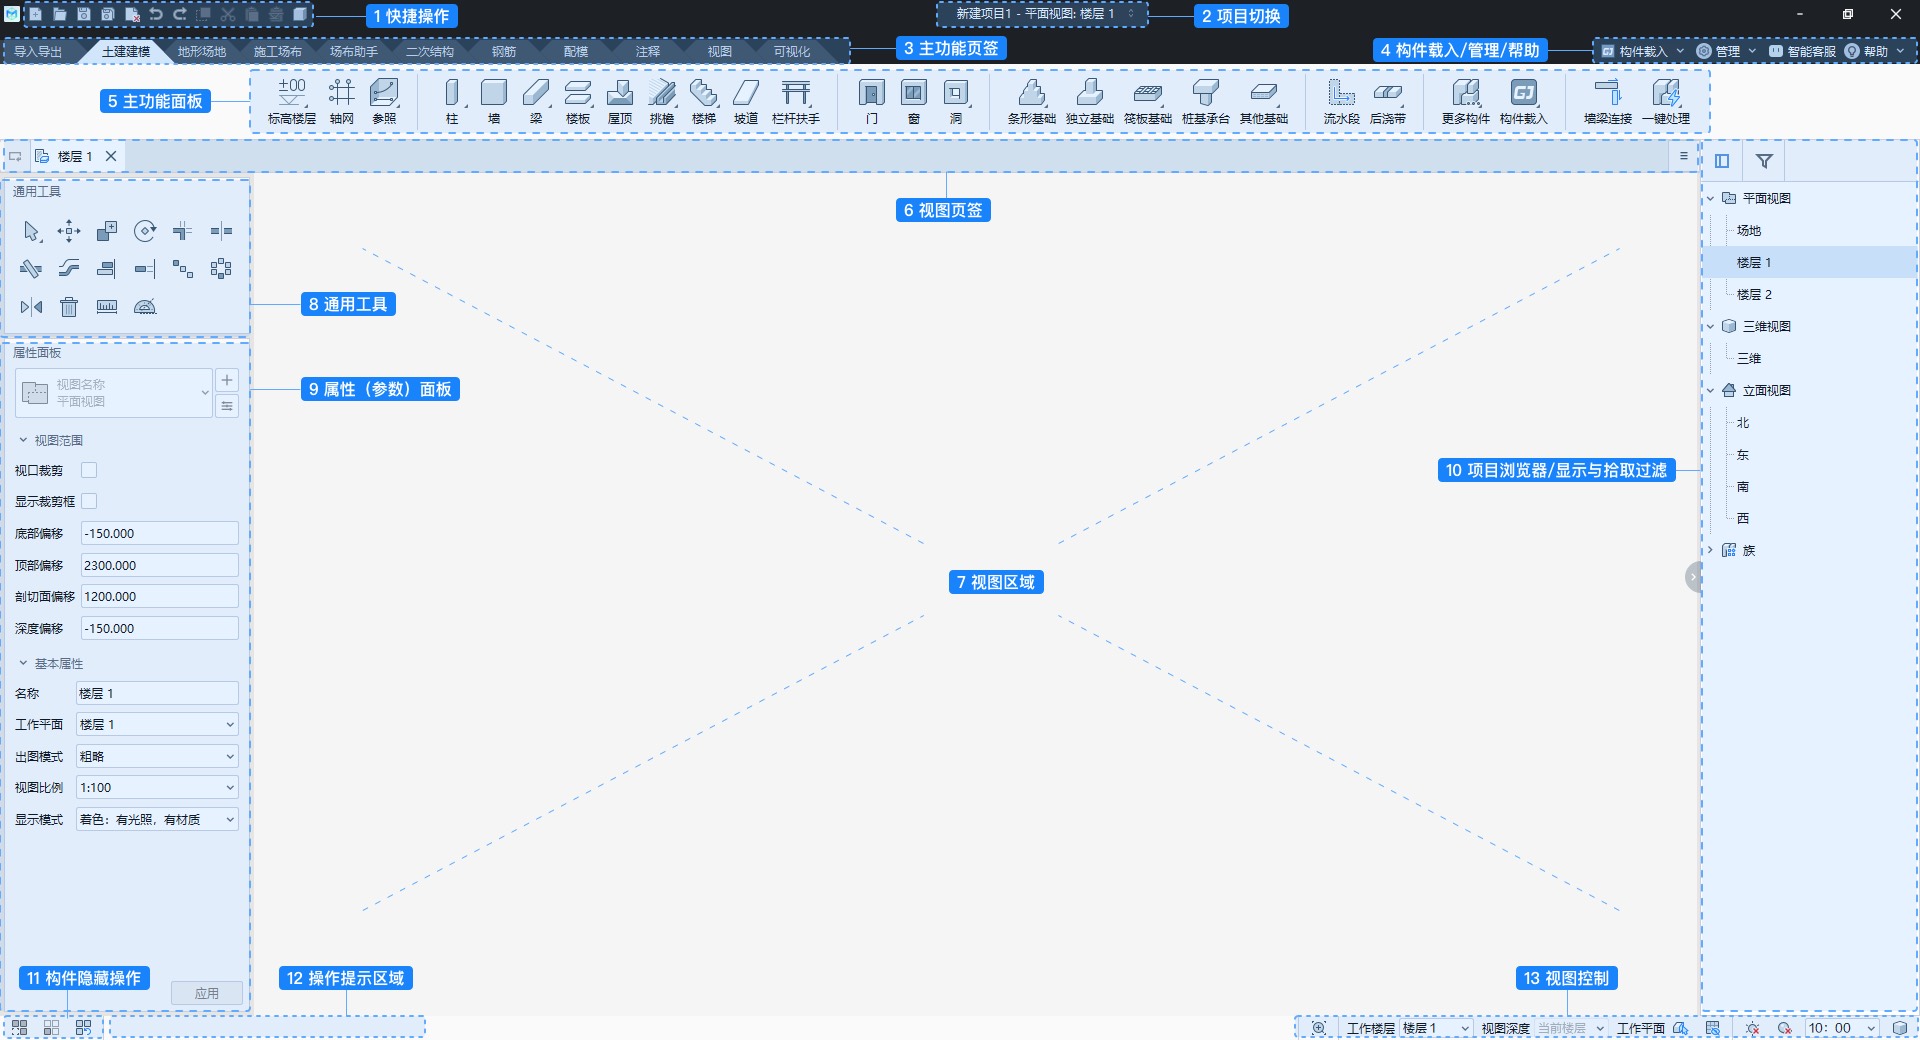This screenshot has width=1920, height=1040.
Task: Select the 梁 (beam) tool
Action: coord(536,101)
